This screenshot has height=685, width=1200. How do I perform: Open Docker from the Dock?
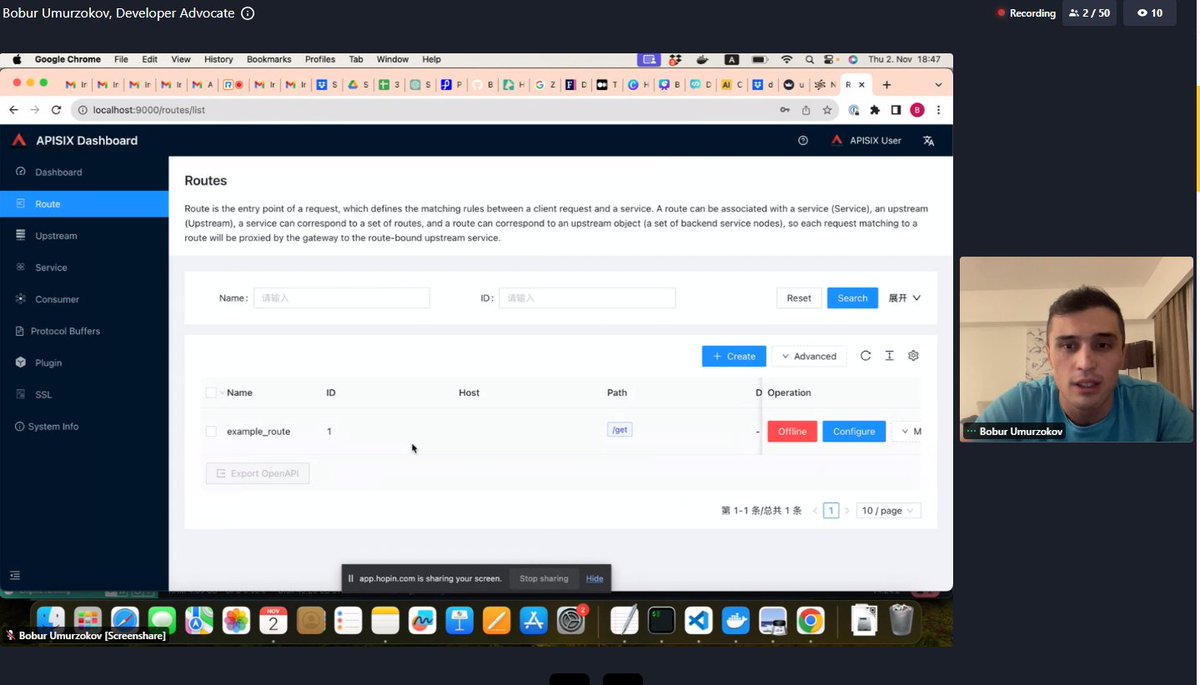(735, 621)
